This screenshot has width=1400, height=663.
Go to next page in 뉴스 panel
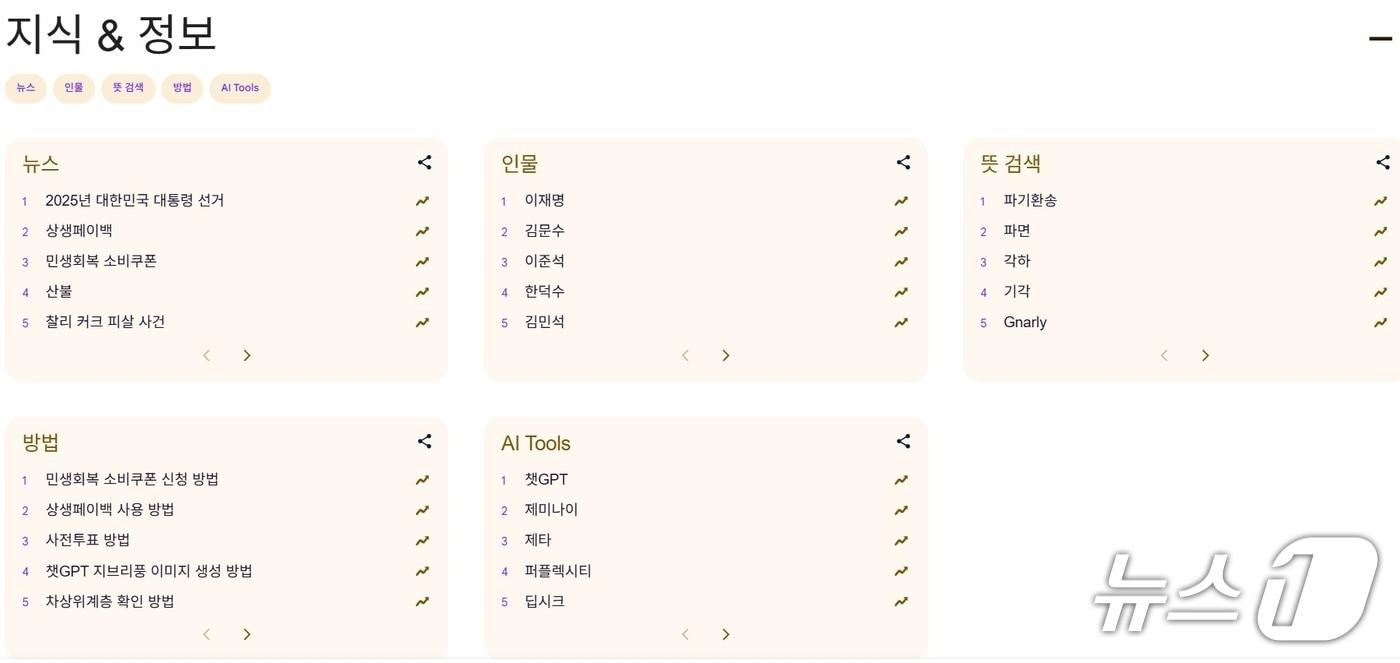tap(246, 354)
